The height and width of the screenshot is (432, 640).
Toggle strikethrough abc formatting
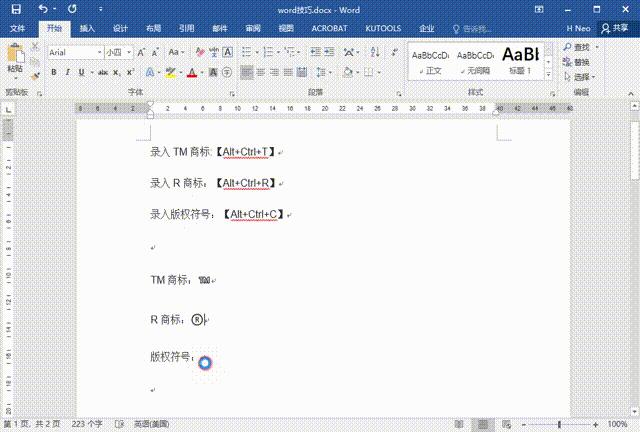pos(103,72)
